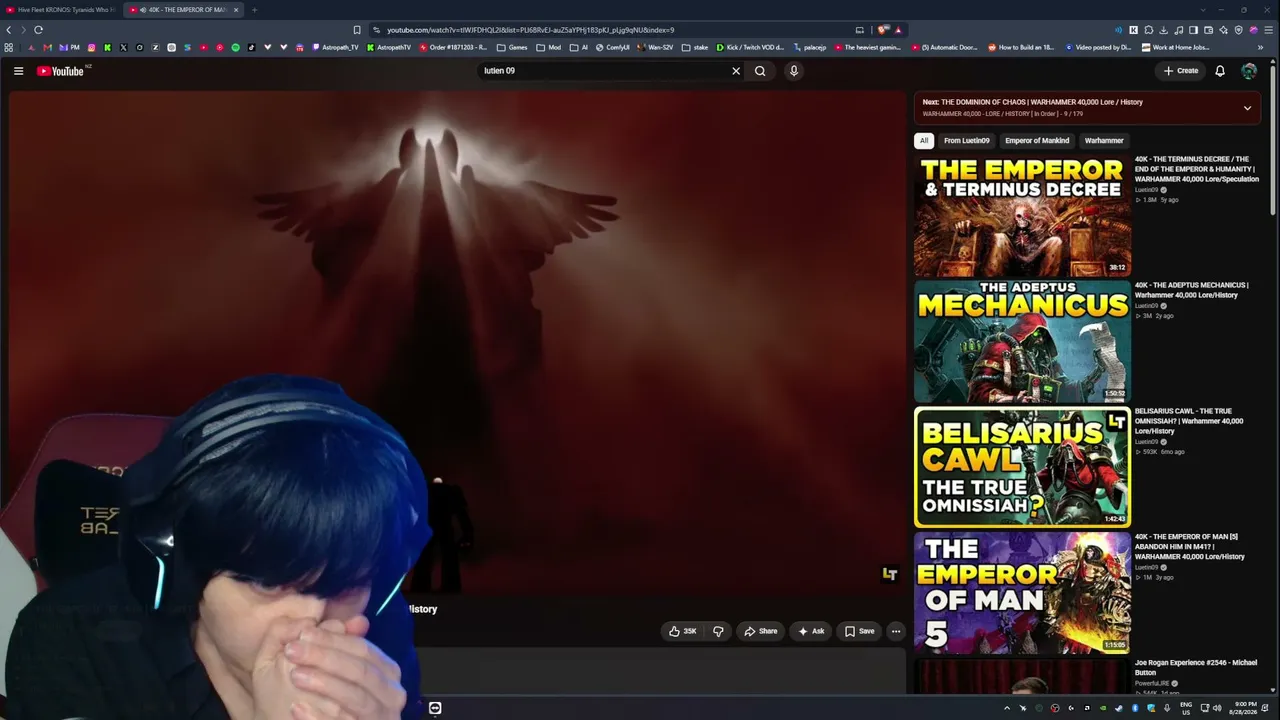Select the All filter chip
This screenshot has height=720, width=1280.
pos(924,141)
